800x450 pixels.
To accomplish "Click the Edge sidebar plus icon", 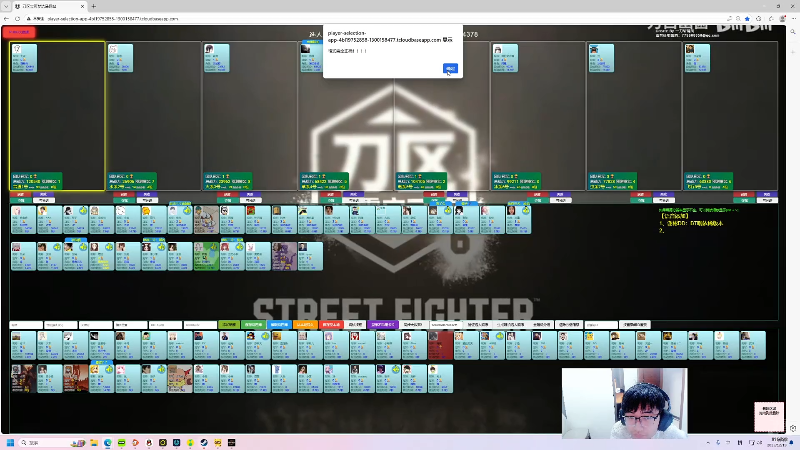I will 793,52.
